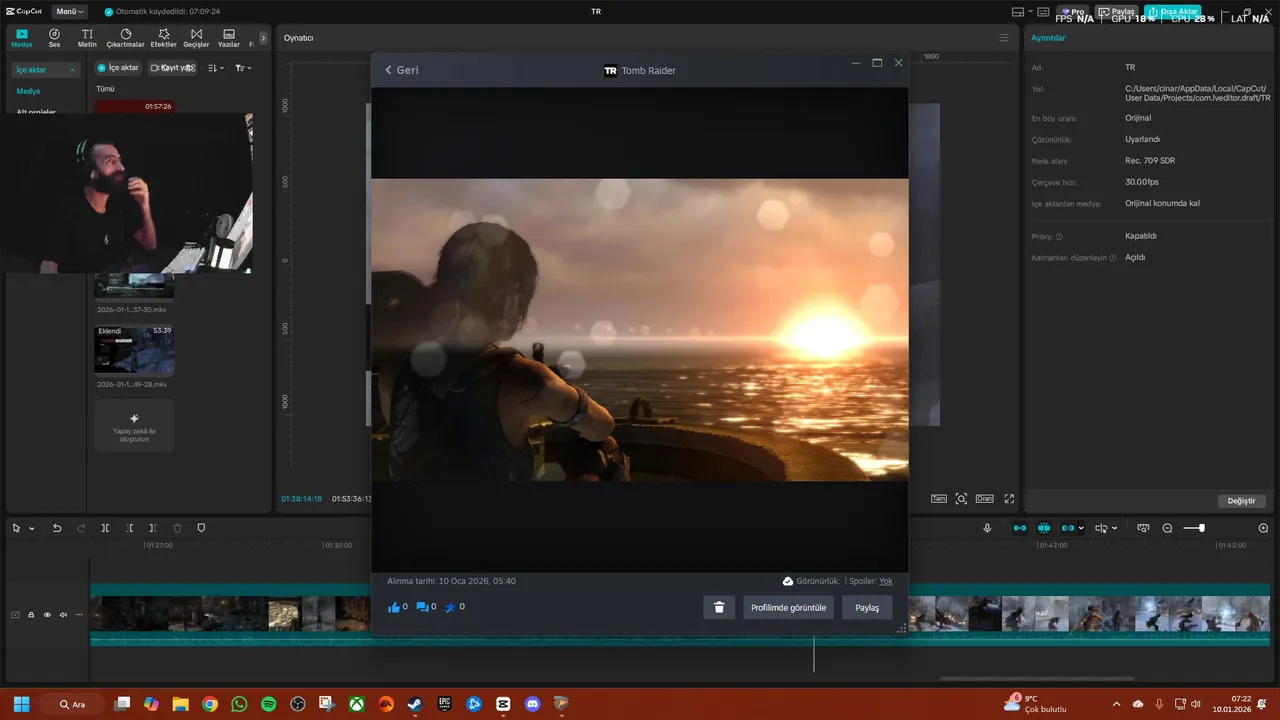Click the timeline caption track icon

pyautogui.click(x=1143, y=528)
